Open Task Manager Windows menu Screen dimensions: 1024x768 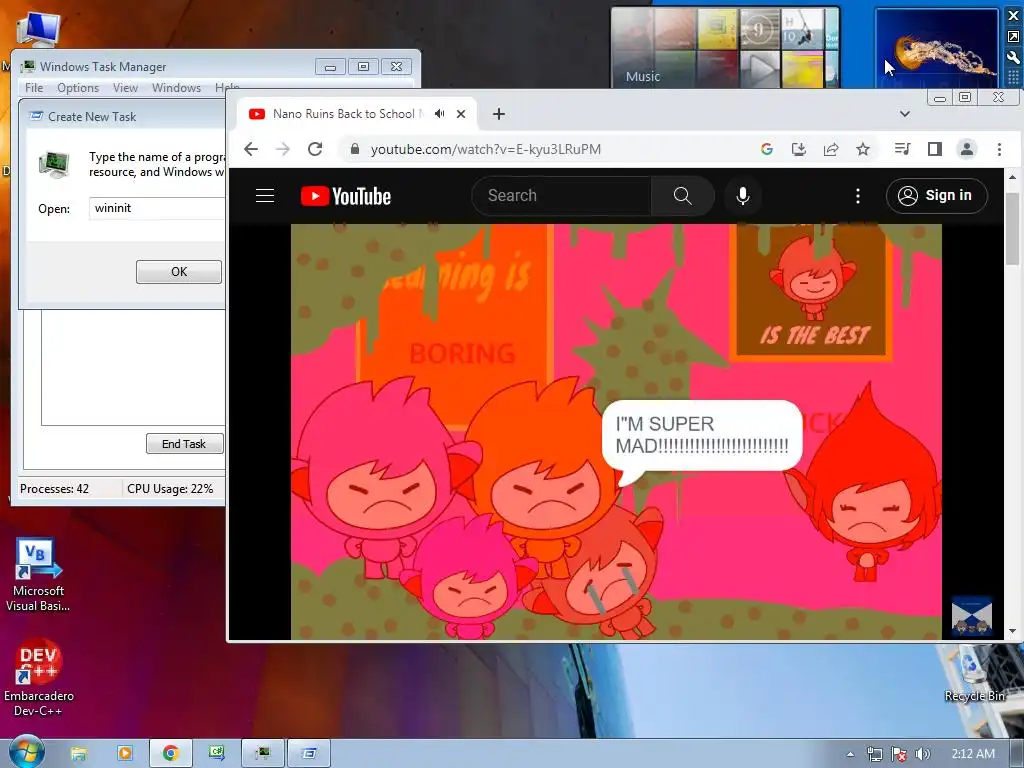[x=176, y=88]
